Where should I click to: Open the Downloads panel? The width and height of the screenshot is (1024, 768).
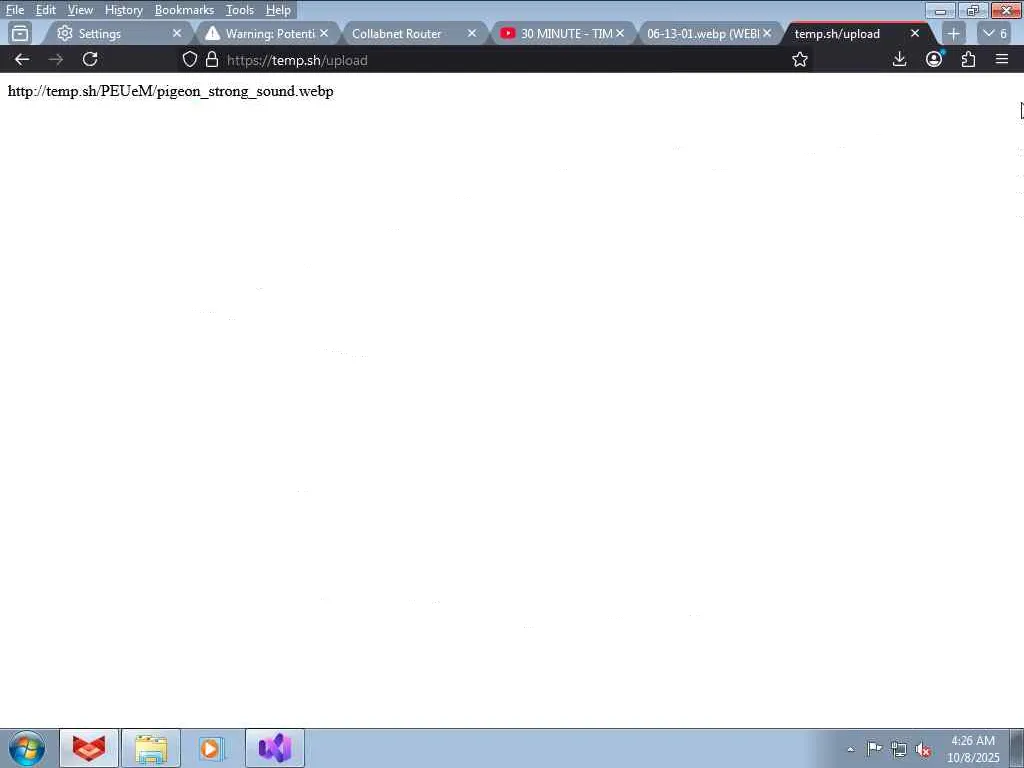coord(899,59)
